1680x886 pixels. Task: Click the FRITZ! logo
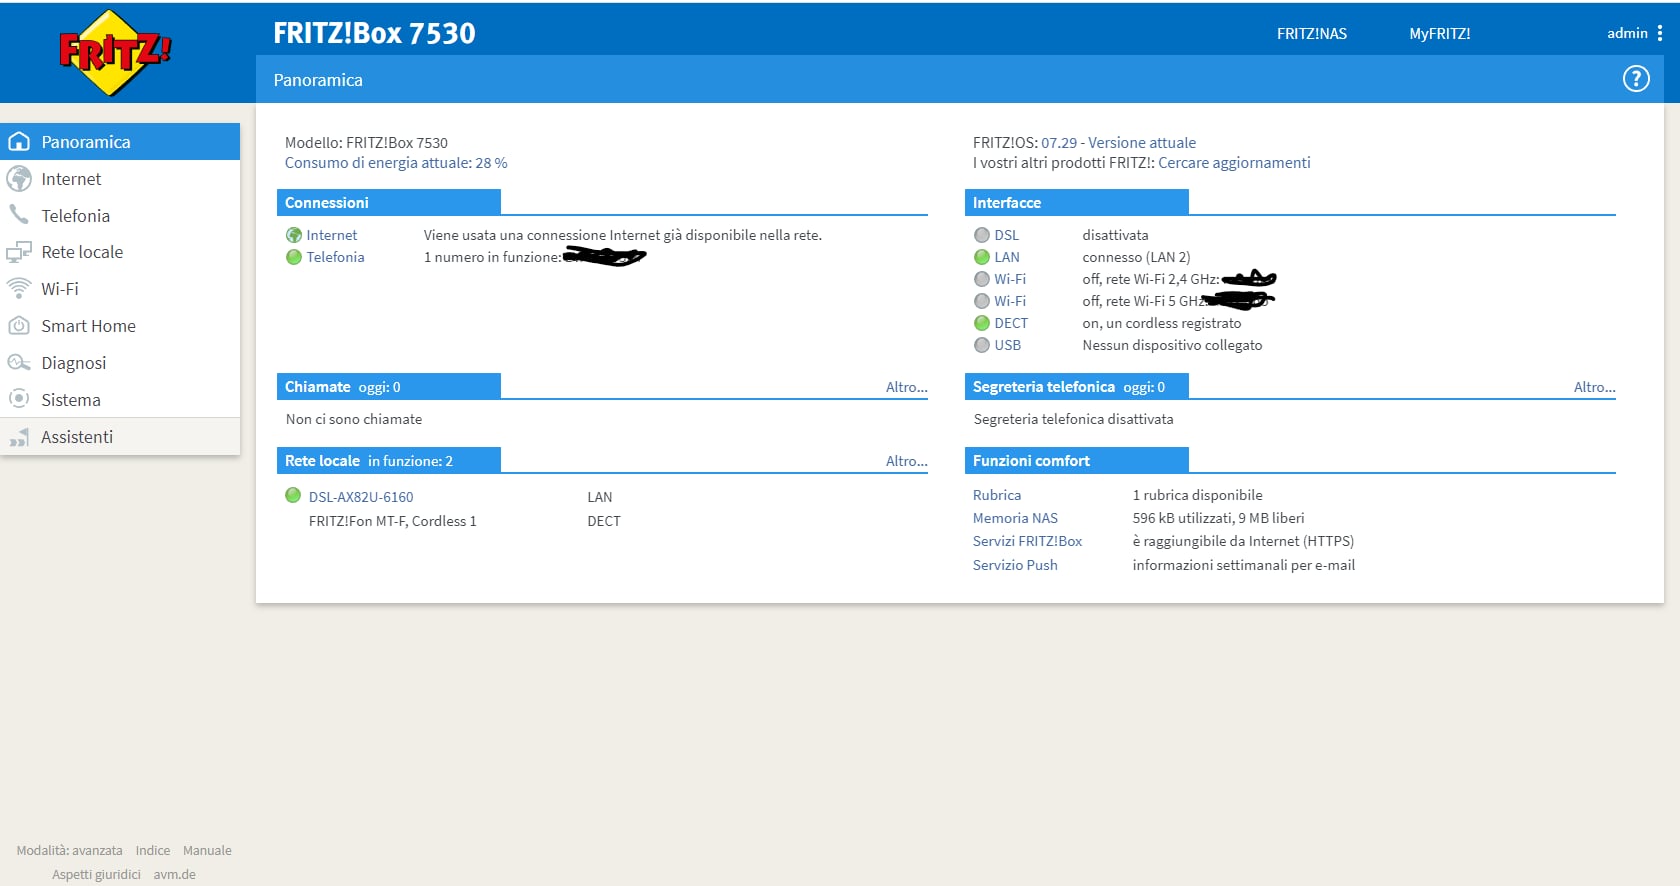coord(115,52)
